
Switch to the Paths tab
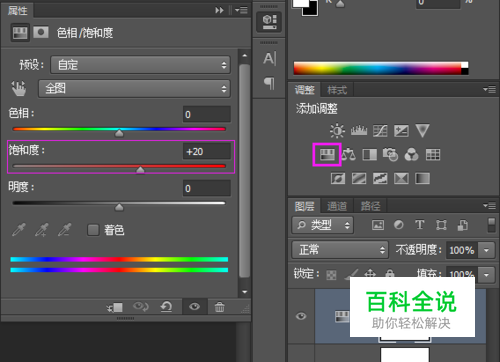[x=370, y=206]
